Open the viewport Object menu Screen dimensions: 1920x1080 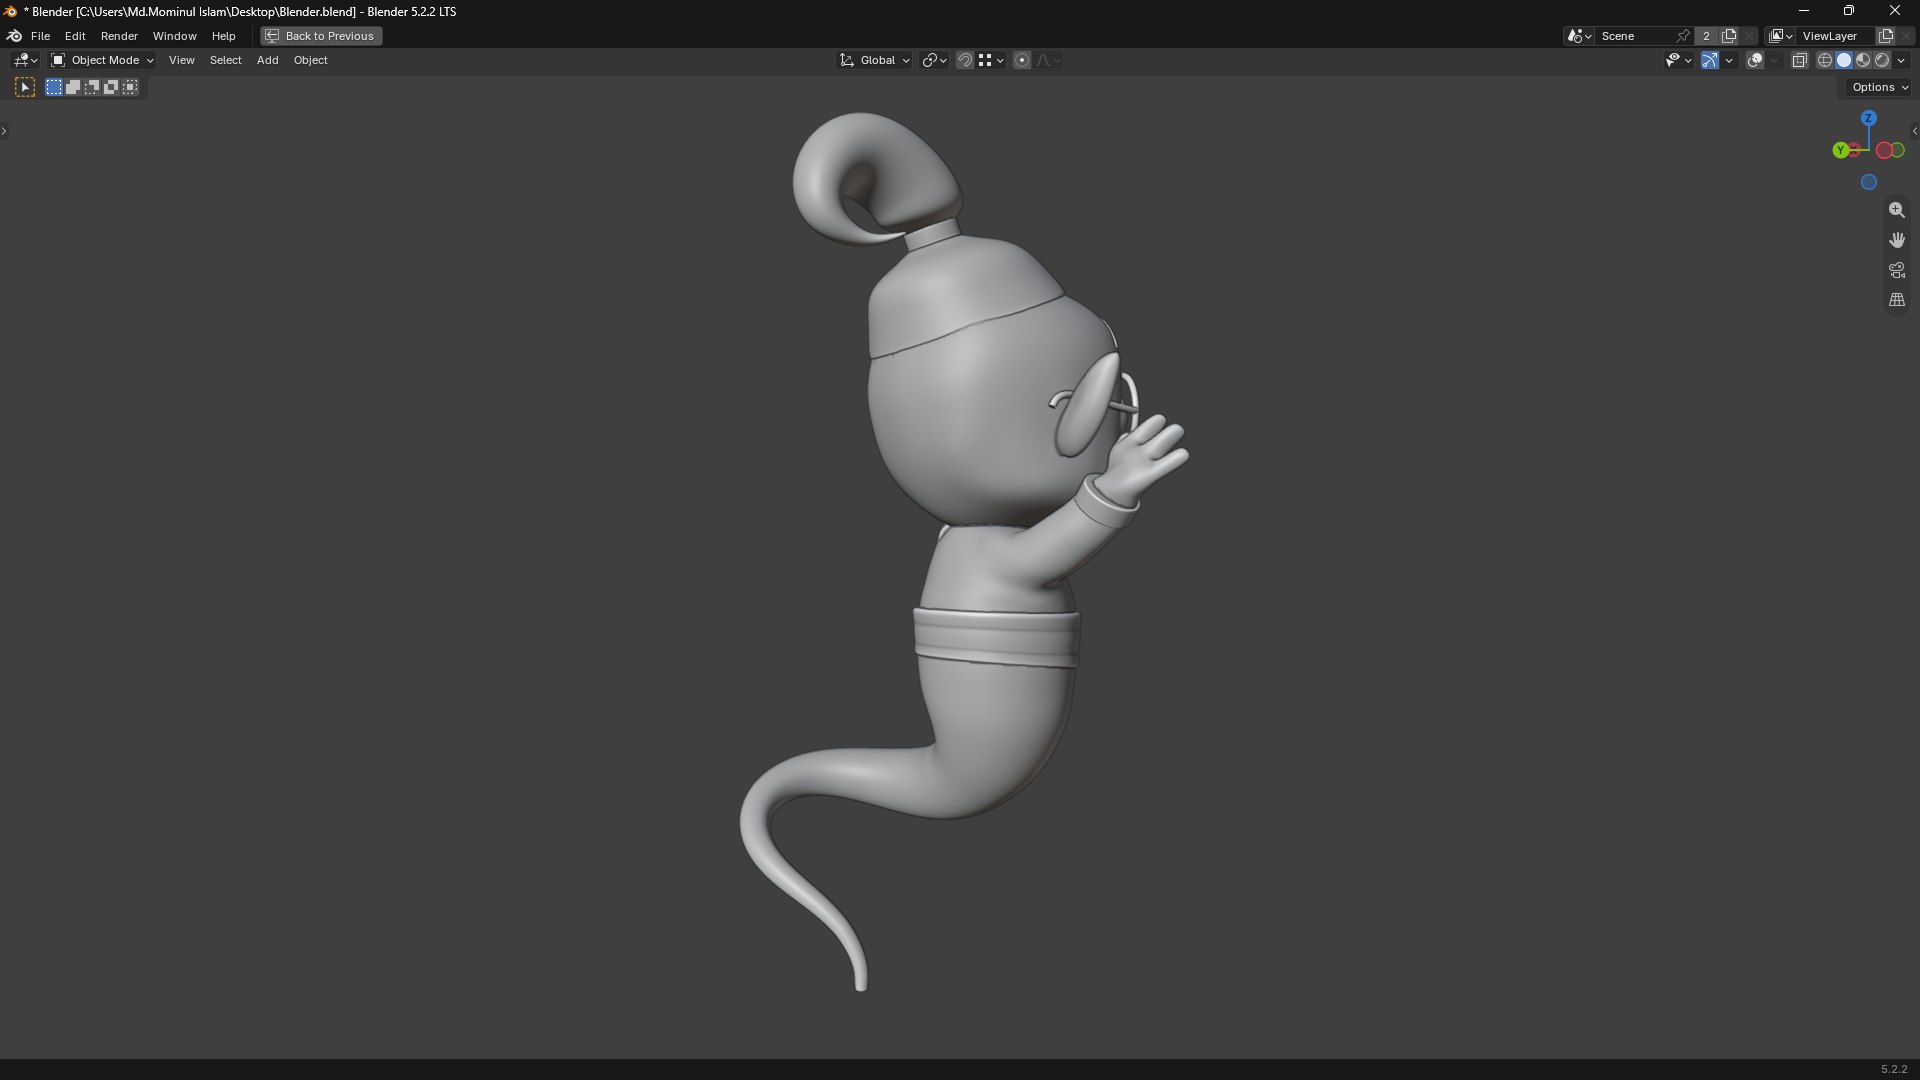tap(310, 60)
